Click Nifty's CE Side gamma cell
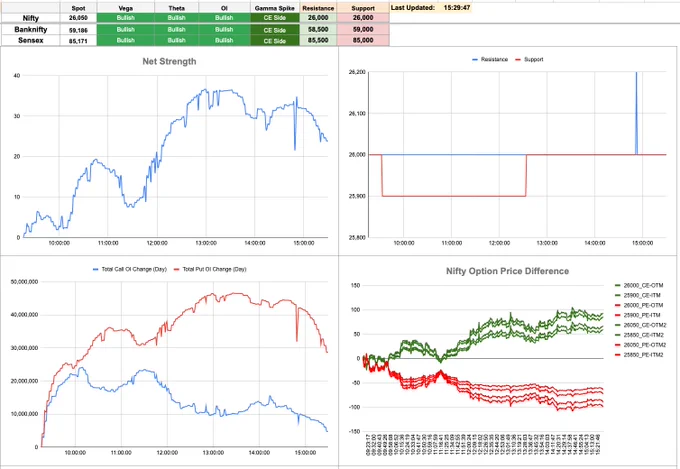 (275, 18)
